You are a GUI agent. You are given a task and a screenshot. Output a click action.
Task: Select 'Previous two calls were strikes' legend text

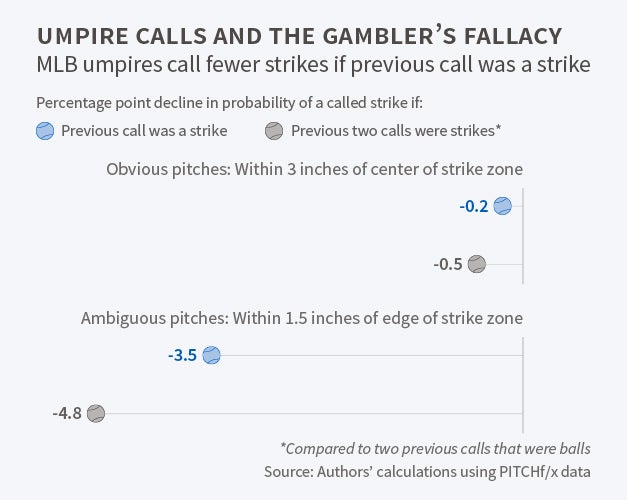pyautogui.click(x=395, y=130)
